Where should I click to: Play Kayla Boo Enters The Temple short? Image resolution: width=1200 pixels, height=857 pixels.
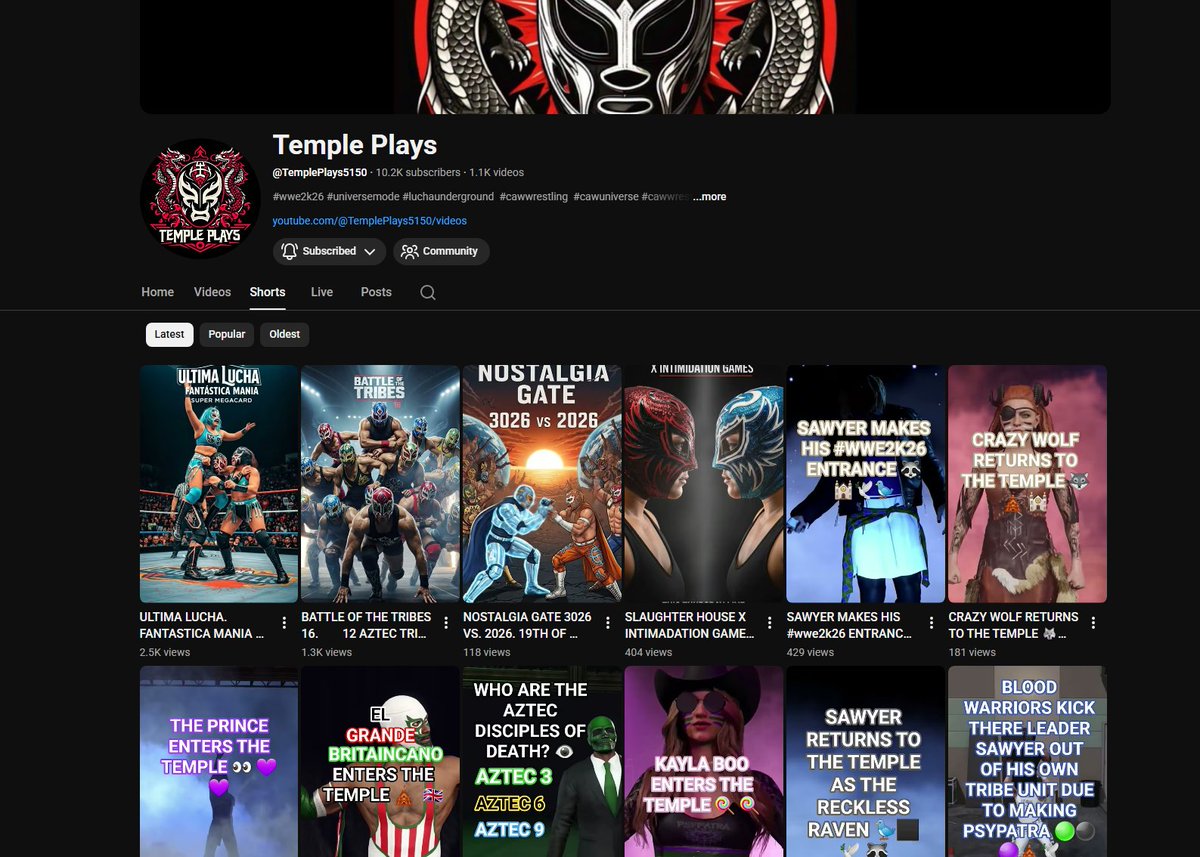click(704, 762)
